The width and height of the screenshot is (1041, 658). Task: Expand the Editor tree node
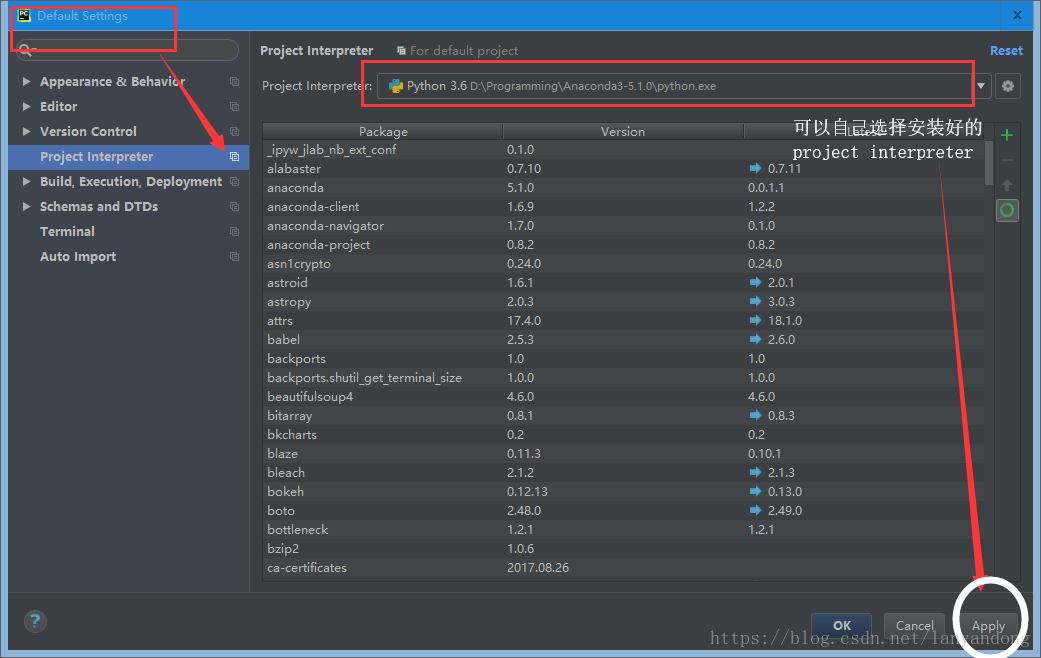pos(27,106)
